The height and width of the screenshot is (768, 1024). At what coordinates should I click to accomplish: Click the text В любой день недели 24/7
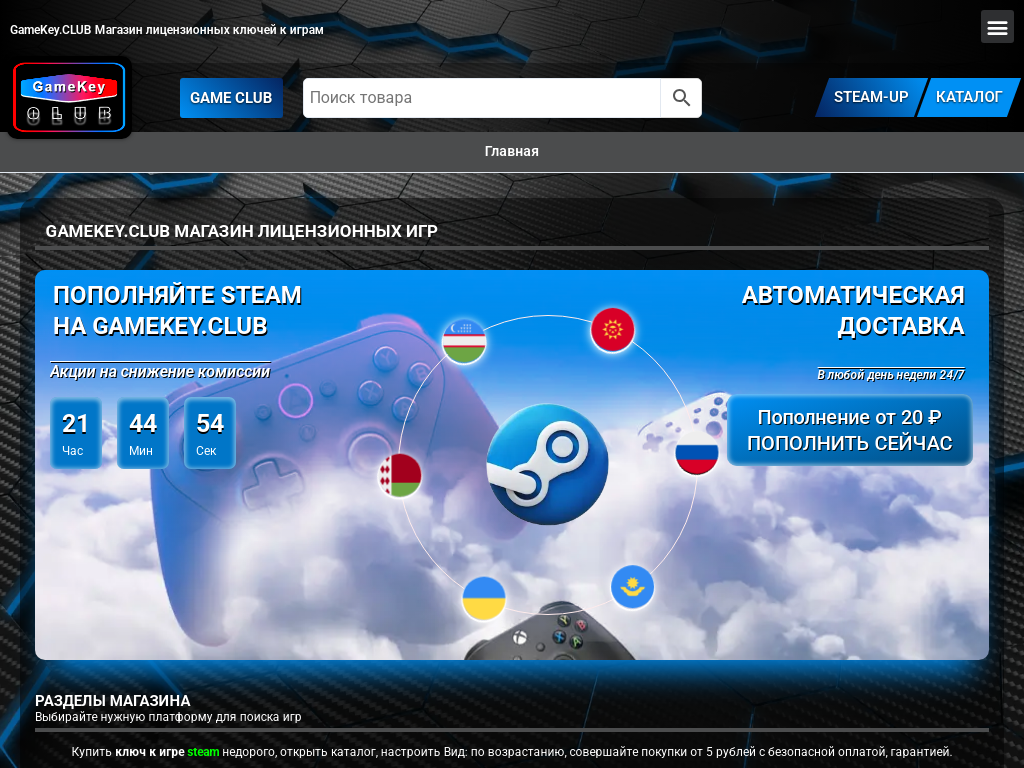891,375
